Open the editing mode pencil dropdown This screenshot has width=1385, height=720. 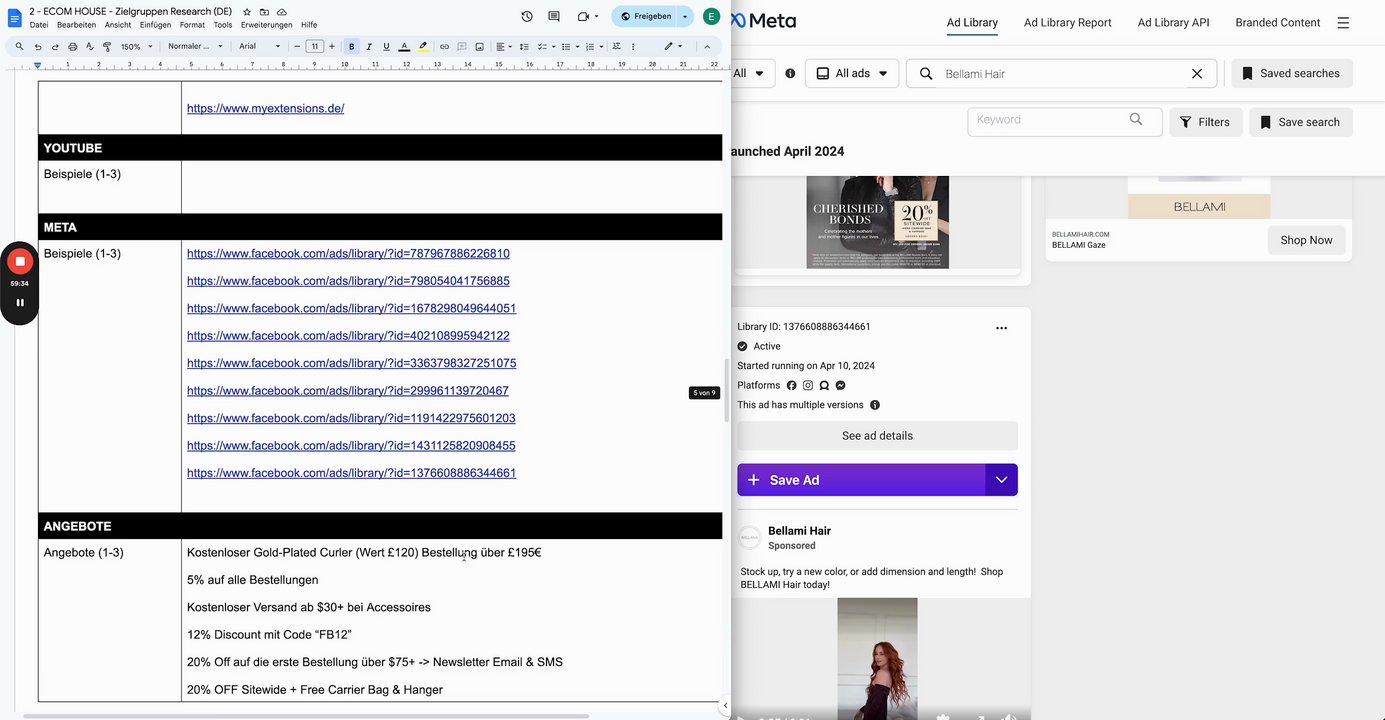[674, 46]
